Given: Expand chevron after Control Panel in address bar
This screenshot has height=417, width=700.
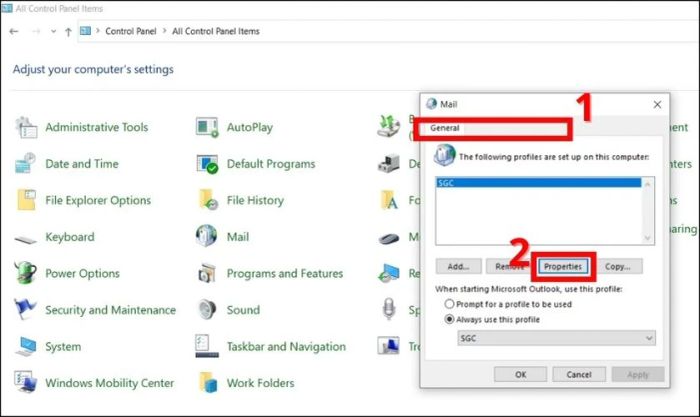Looking at the screenshot, I should pos(164,31).
